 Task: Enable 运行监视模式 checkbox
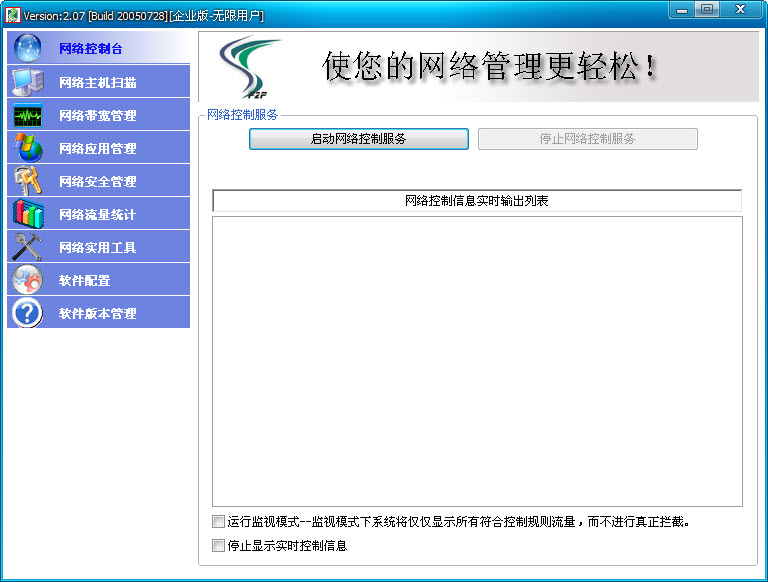(218, 521)
